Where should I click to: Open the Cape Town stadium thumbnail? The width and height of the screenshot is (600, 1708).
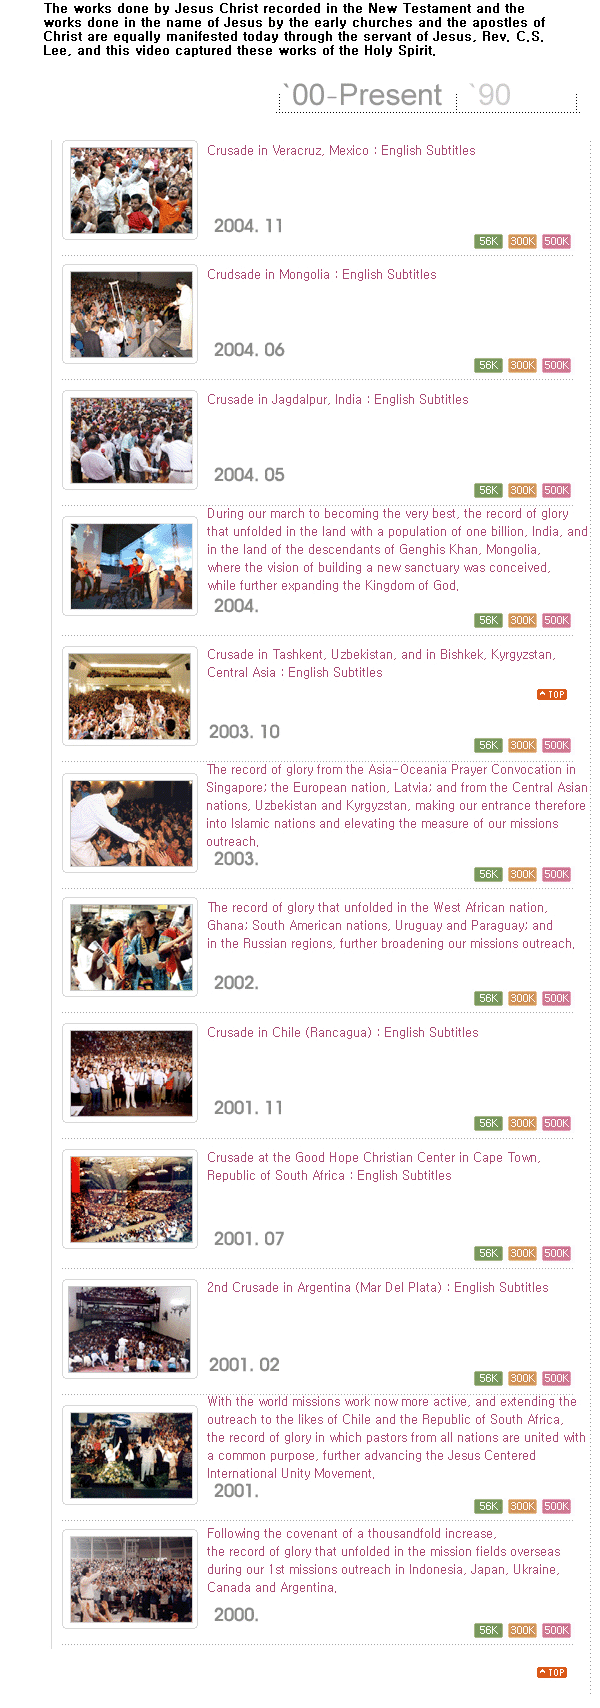pos(131,1199)
